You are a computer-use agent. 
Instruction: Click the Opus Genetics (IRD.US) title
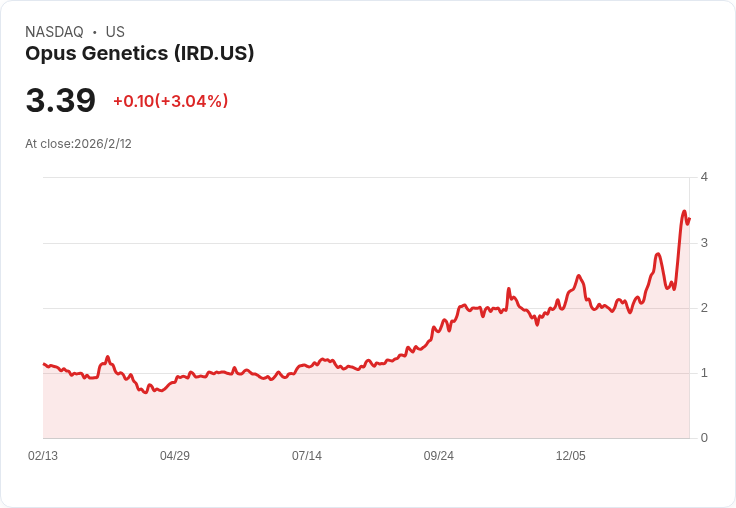pyautogui.click(x=139, y=54)
